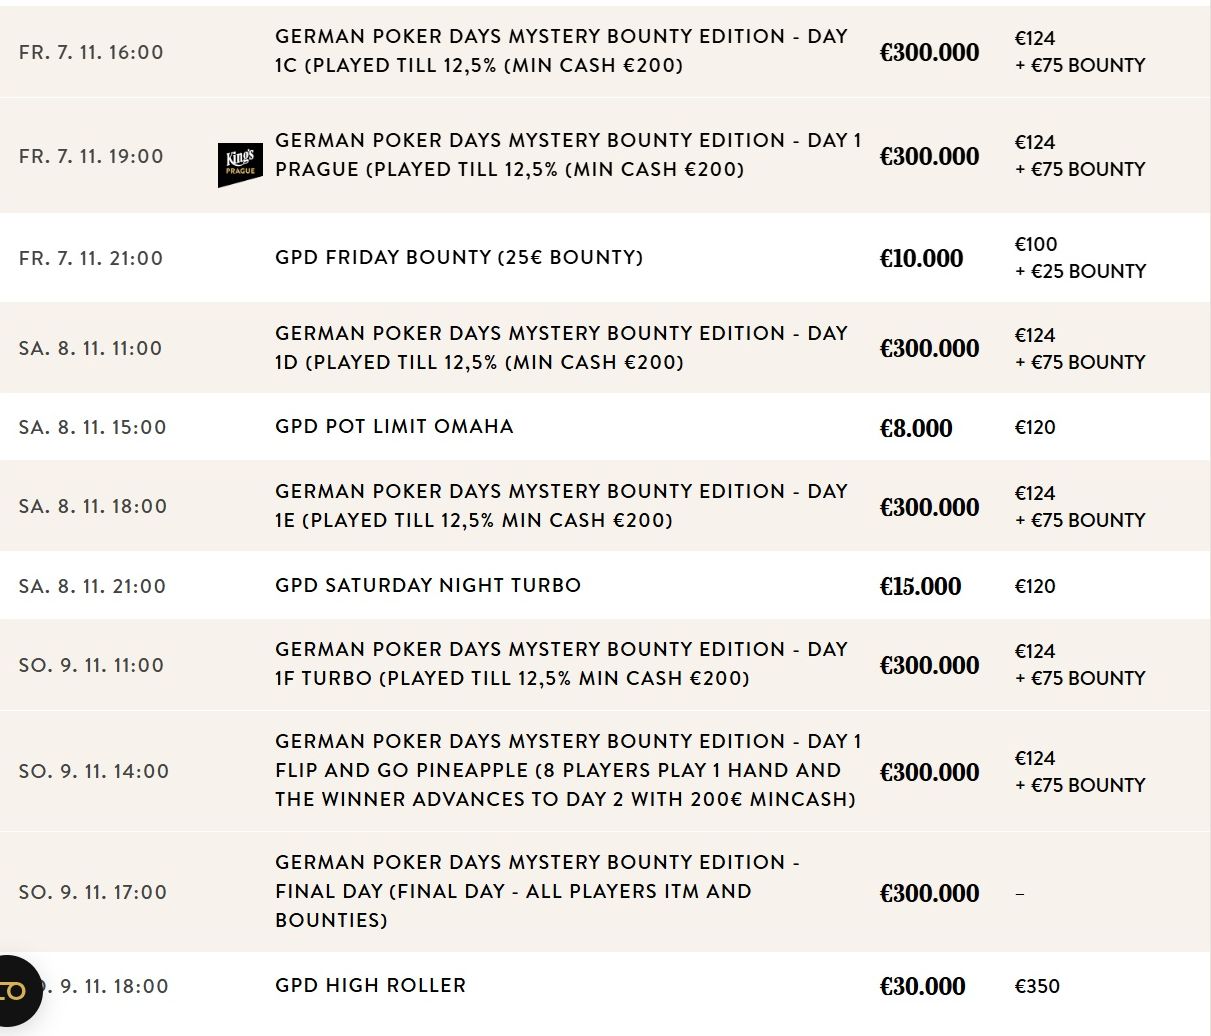This screenshot has height=1036, width=1211.
Task: Click the King's Prague logo icon
Action: [x=240, y=165]
